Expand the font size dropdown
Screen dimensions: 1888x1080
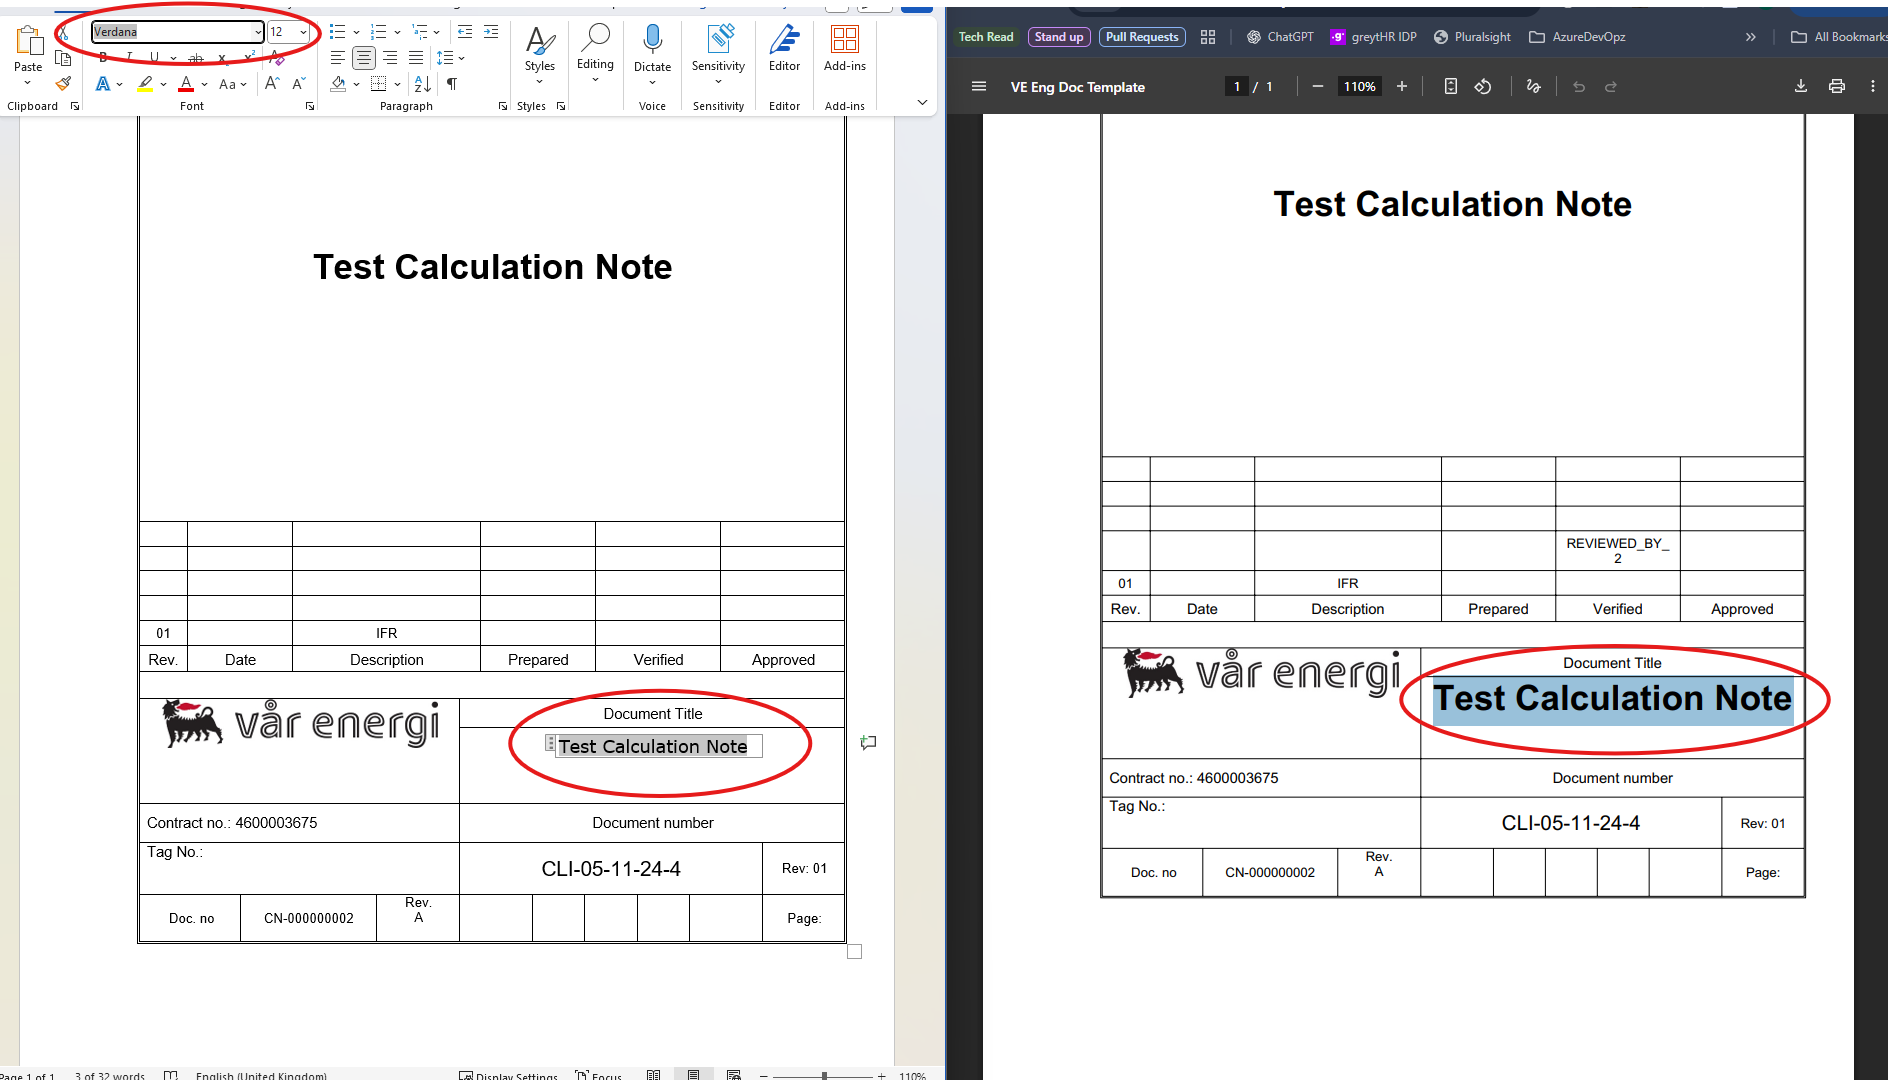303,32
